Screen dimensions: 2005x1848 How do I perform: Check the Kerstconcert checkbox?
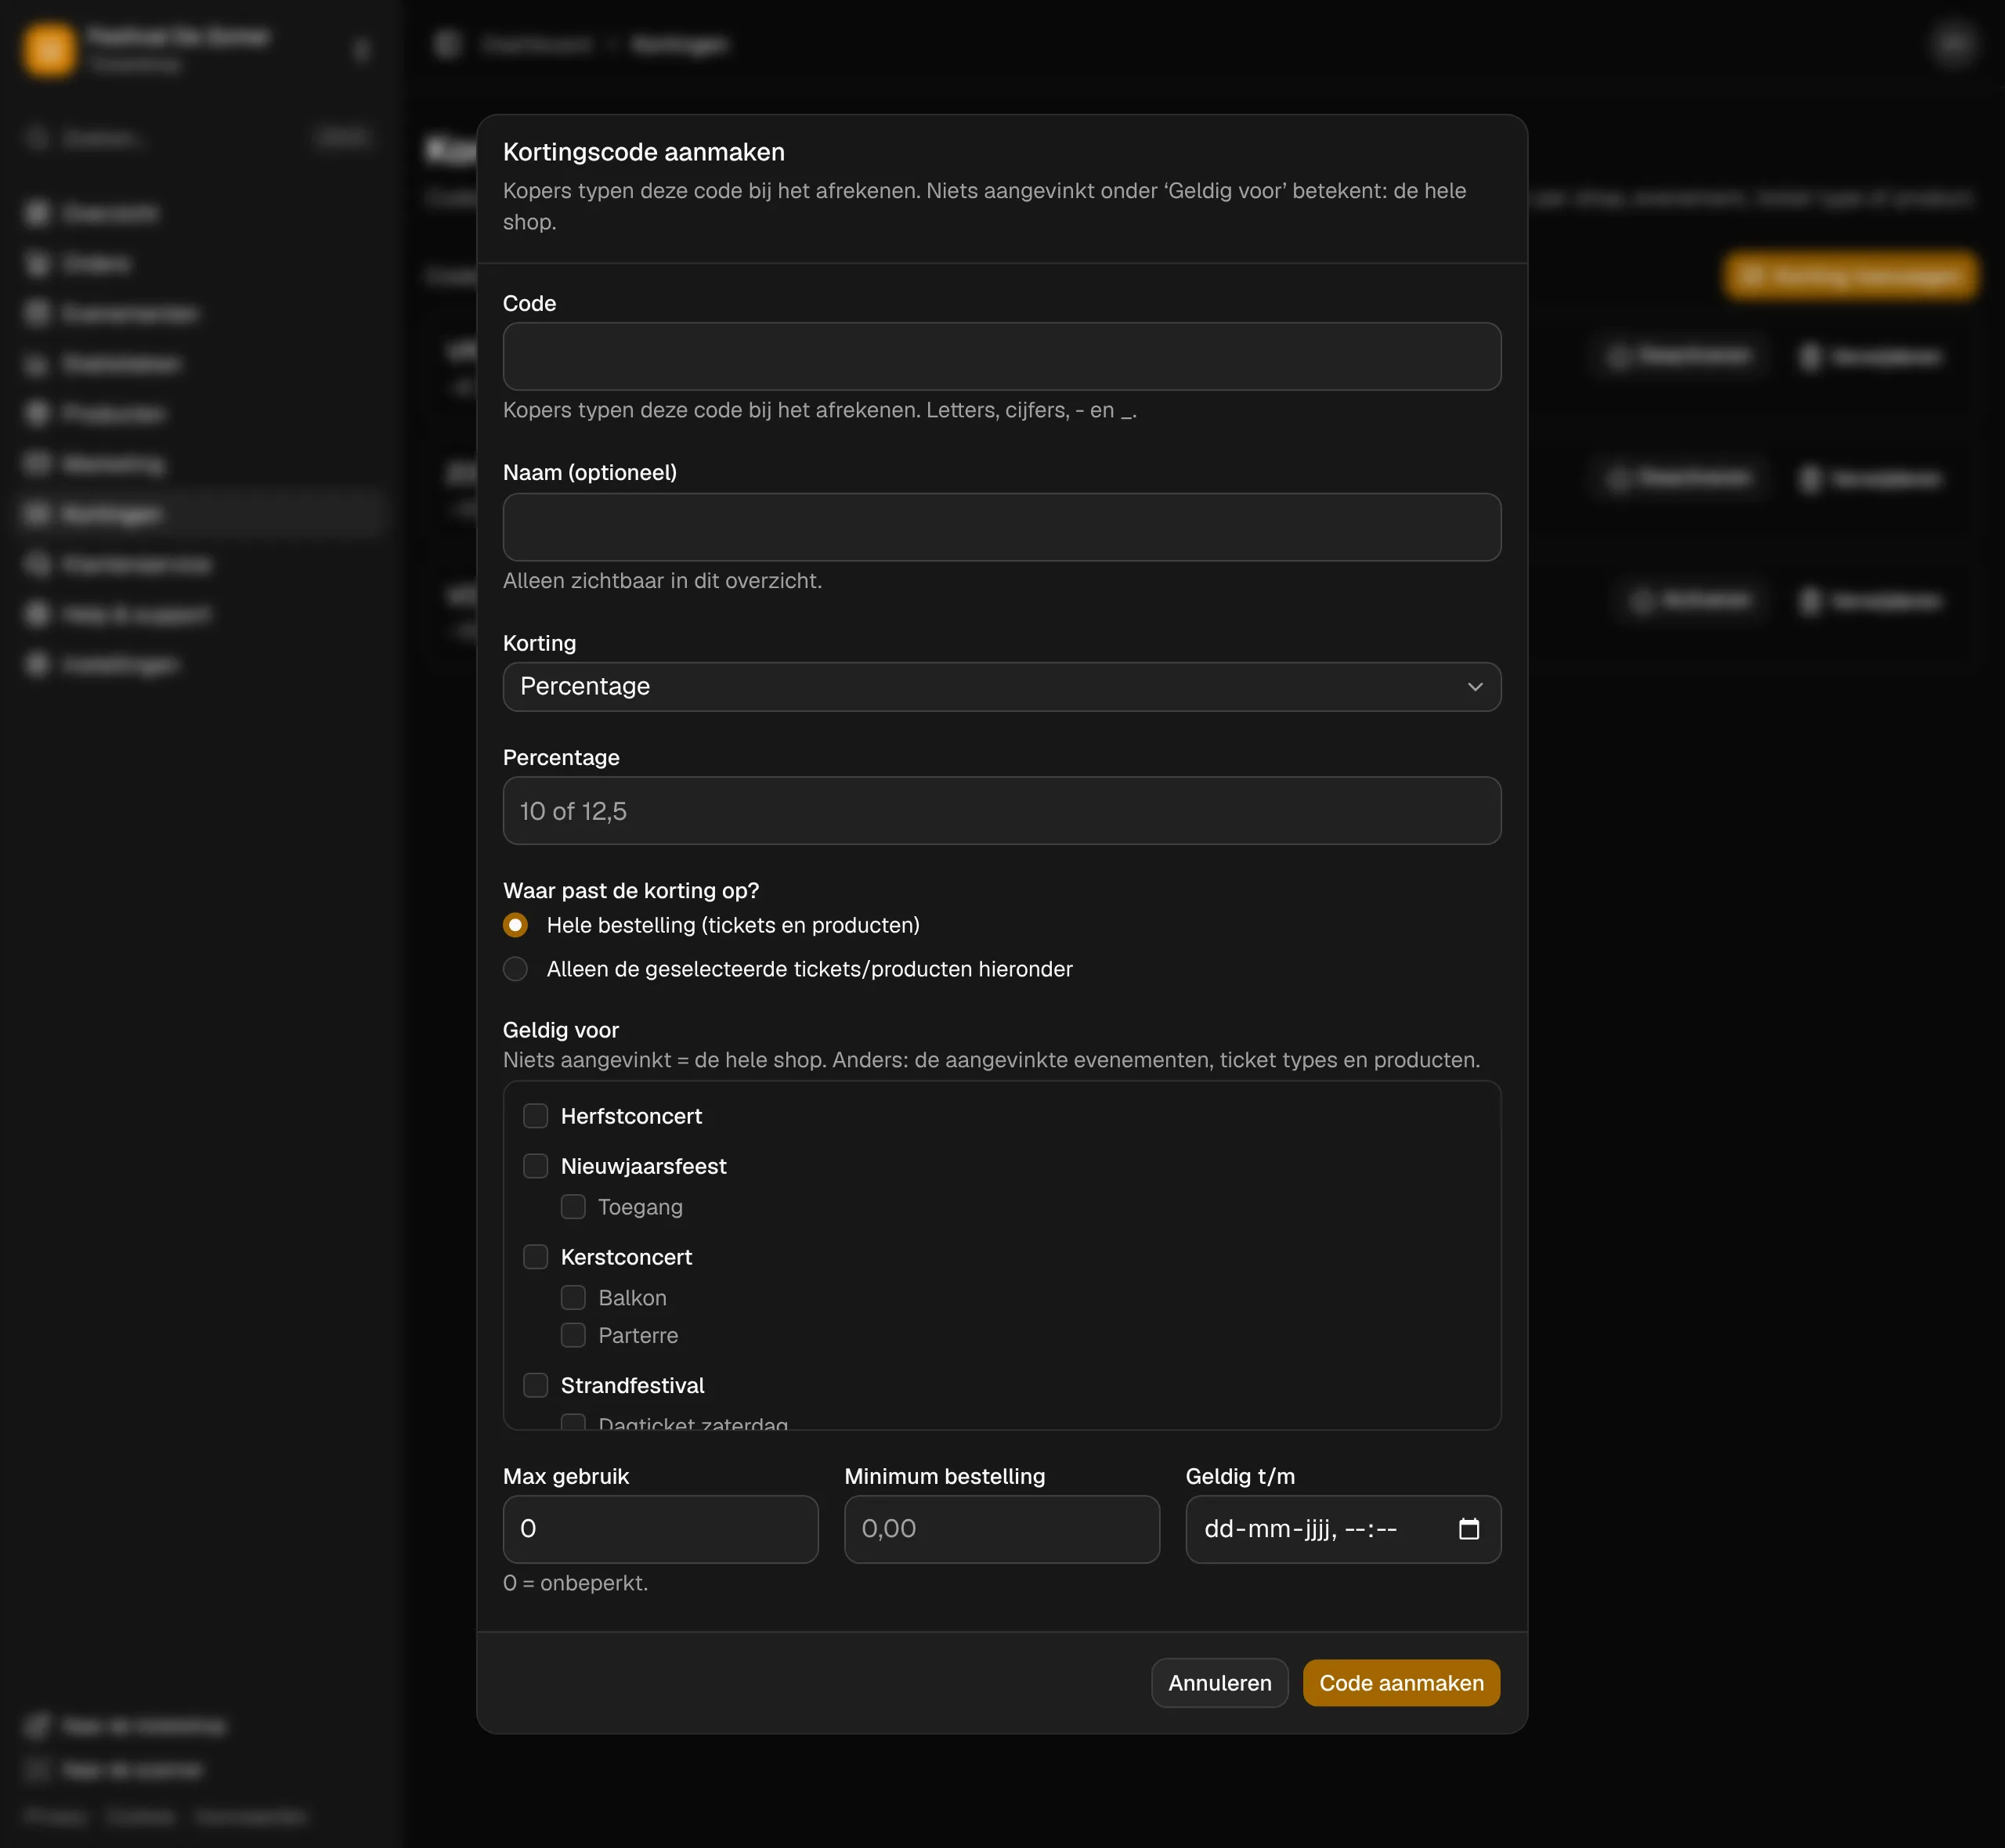coord(536,1257)
